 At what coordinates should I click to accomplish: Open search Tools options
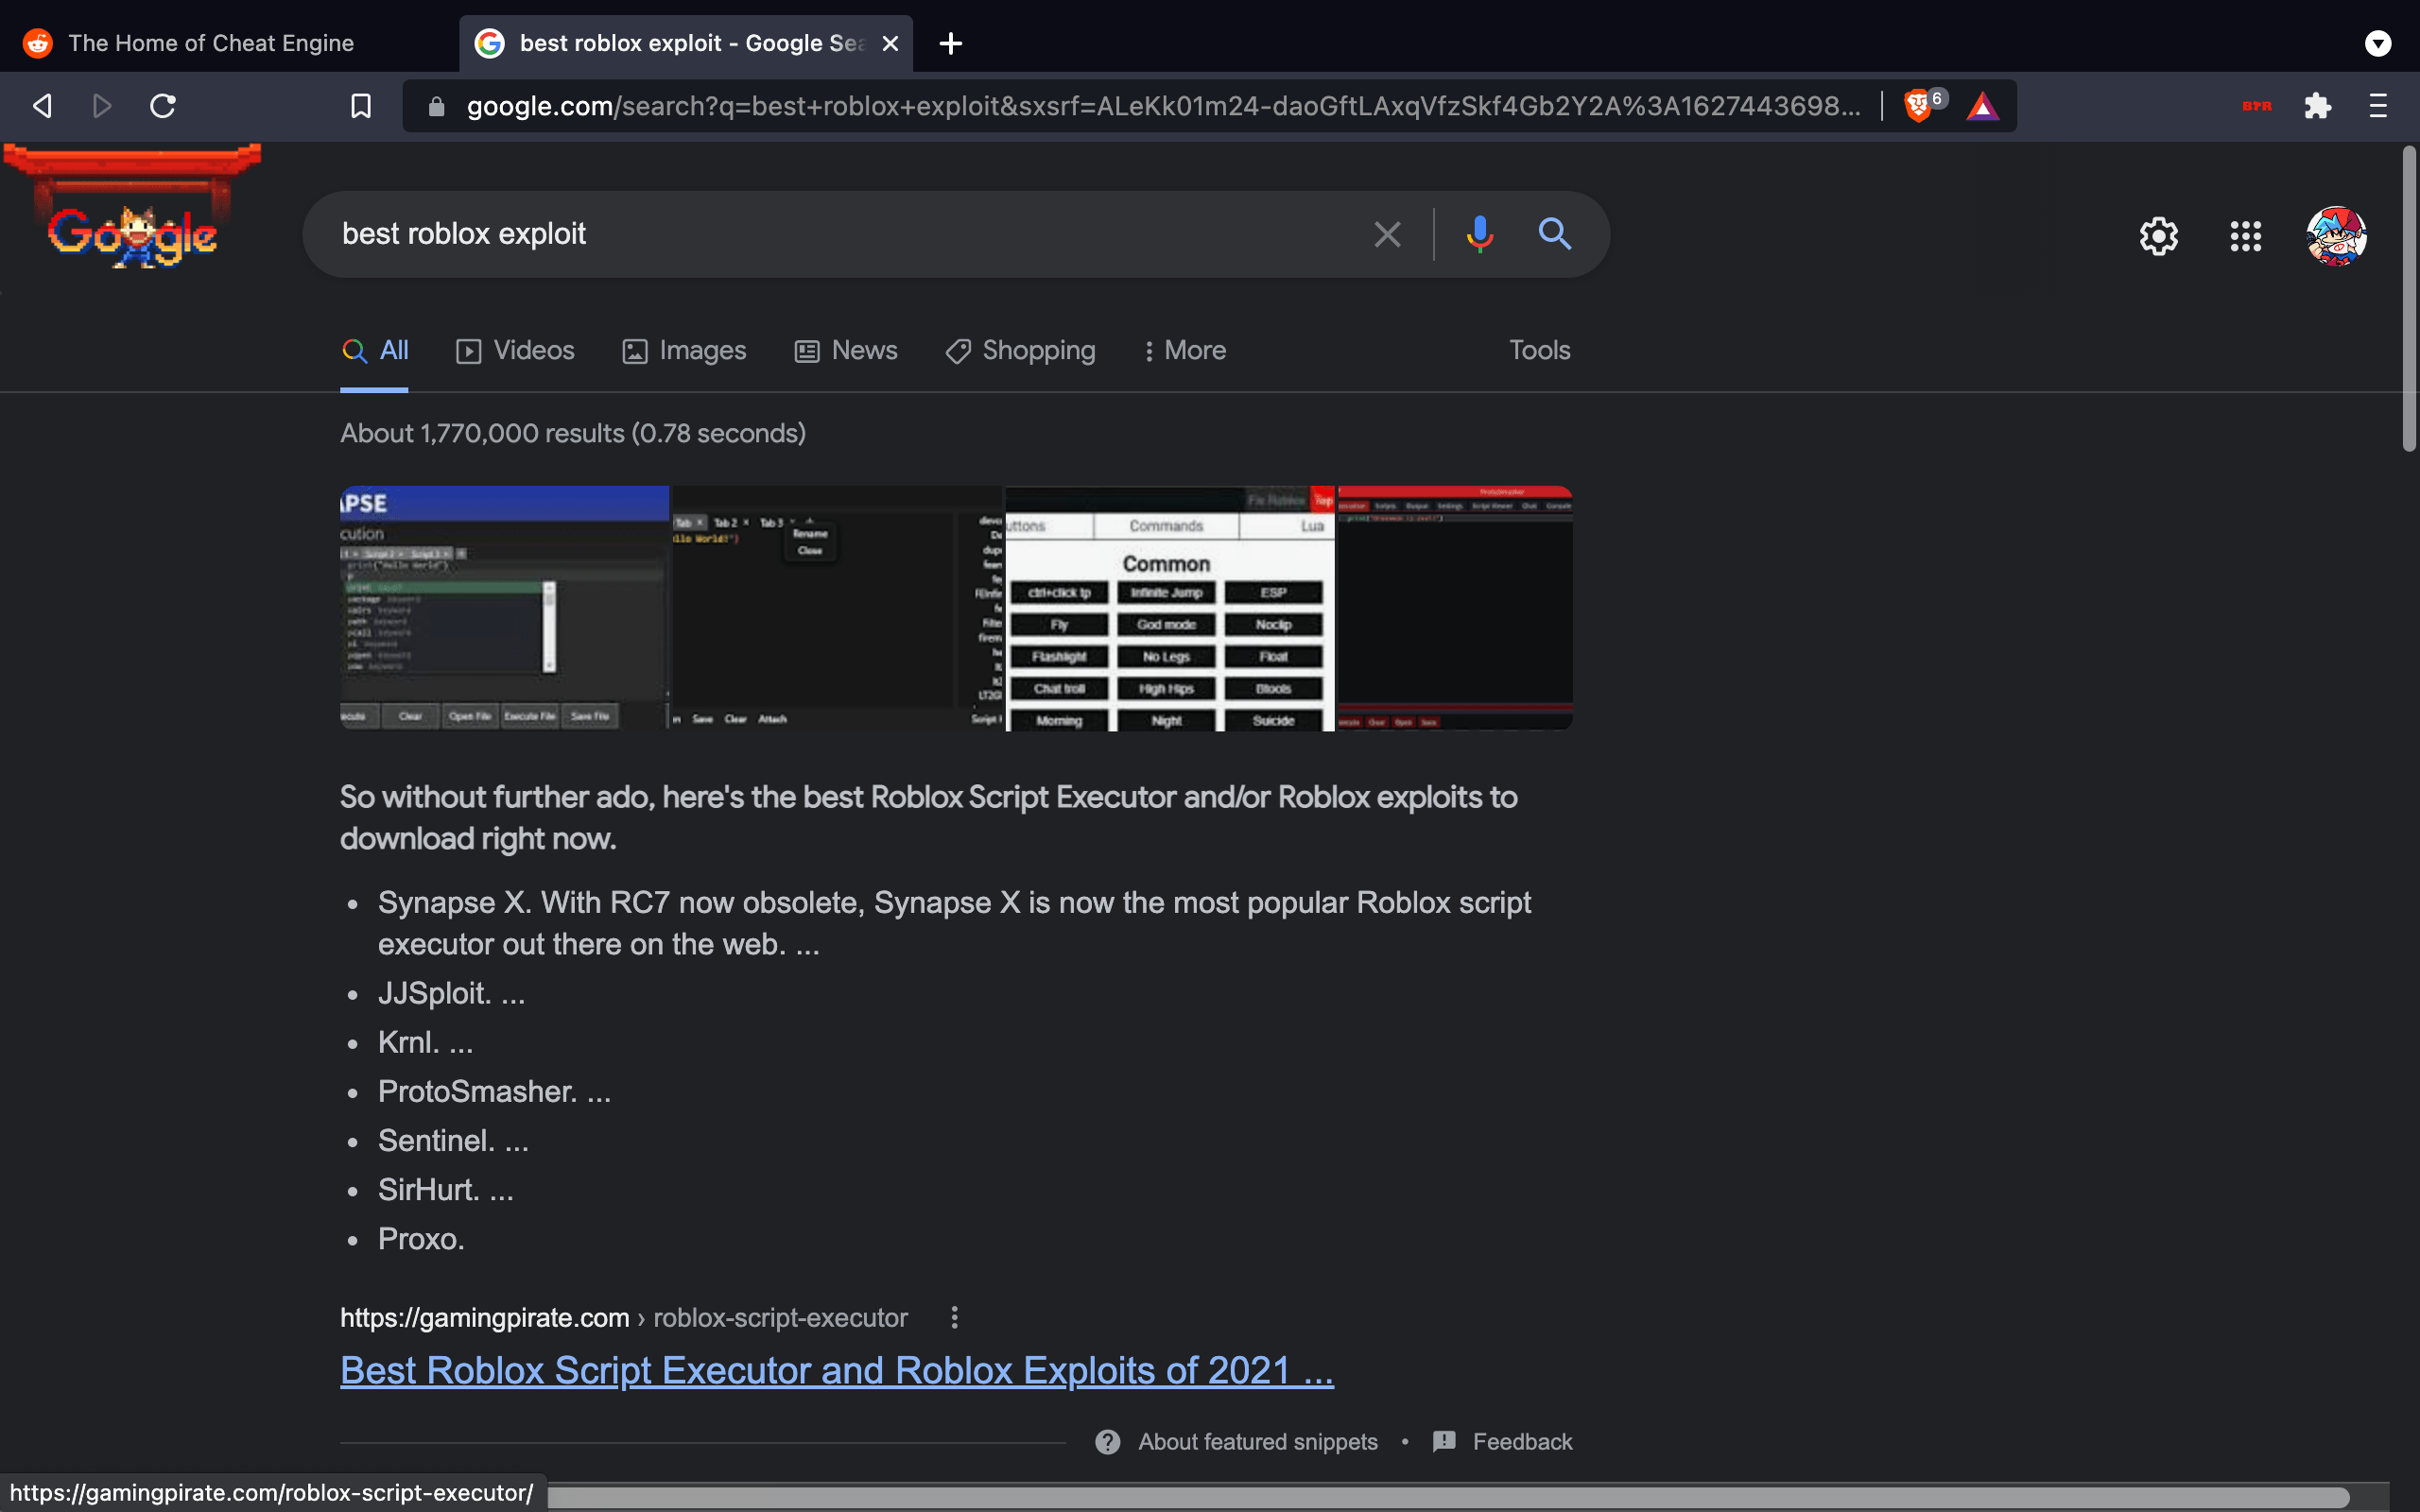[x=1539, y=351]
